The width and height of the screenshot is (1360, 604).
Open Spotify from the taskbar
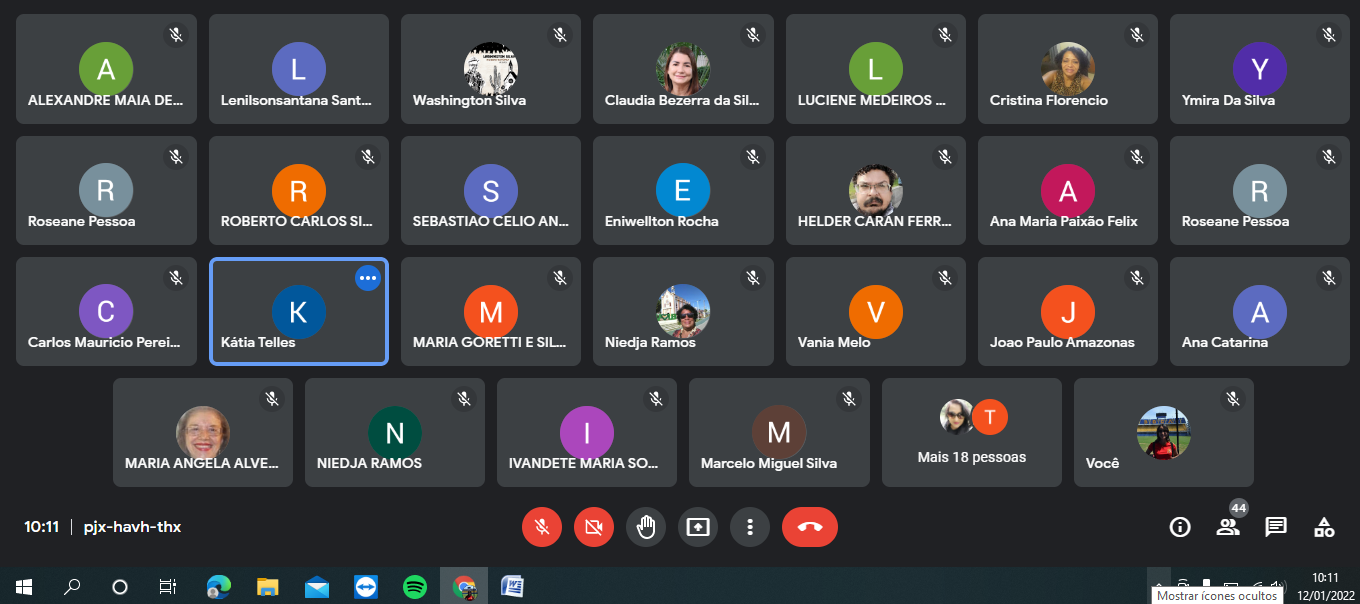point(415,586)
